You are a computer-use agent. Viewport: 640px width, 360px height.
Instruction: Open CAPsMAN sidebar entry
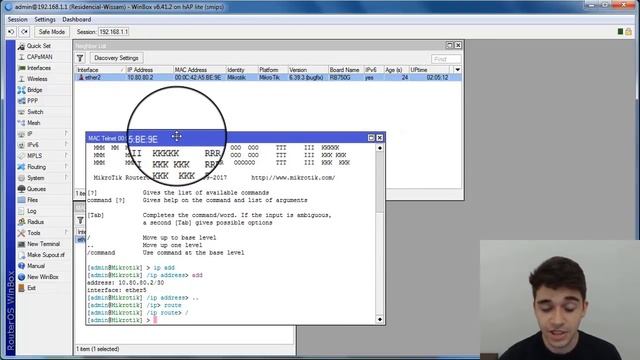pyautogui.click(x=39, y=57)
